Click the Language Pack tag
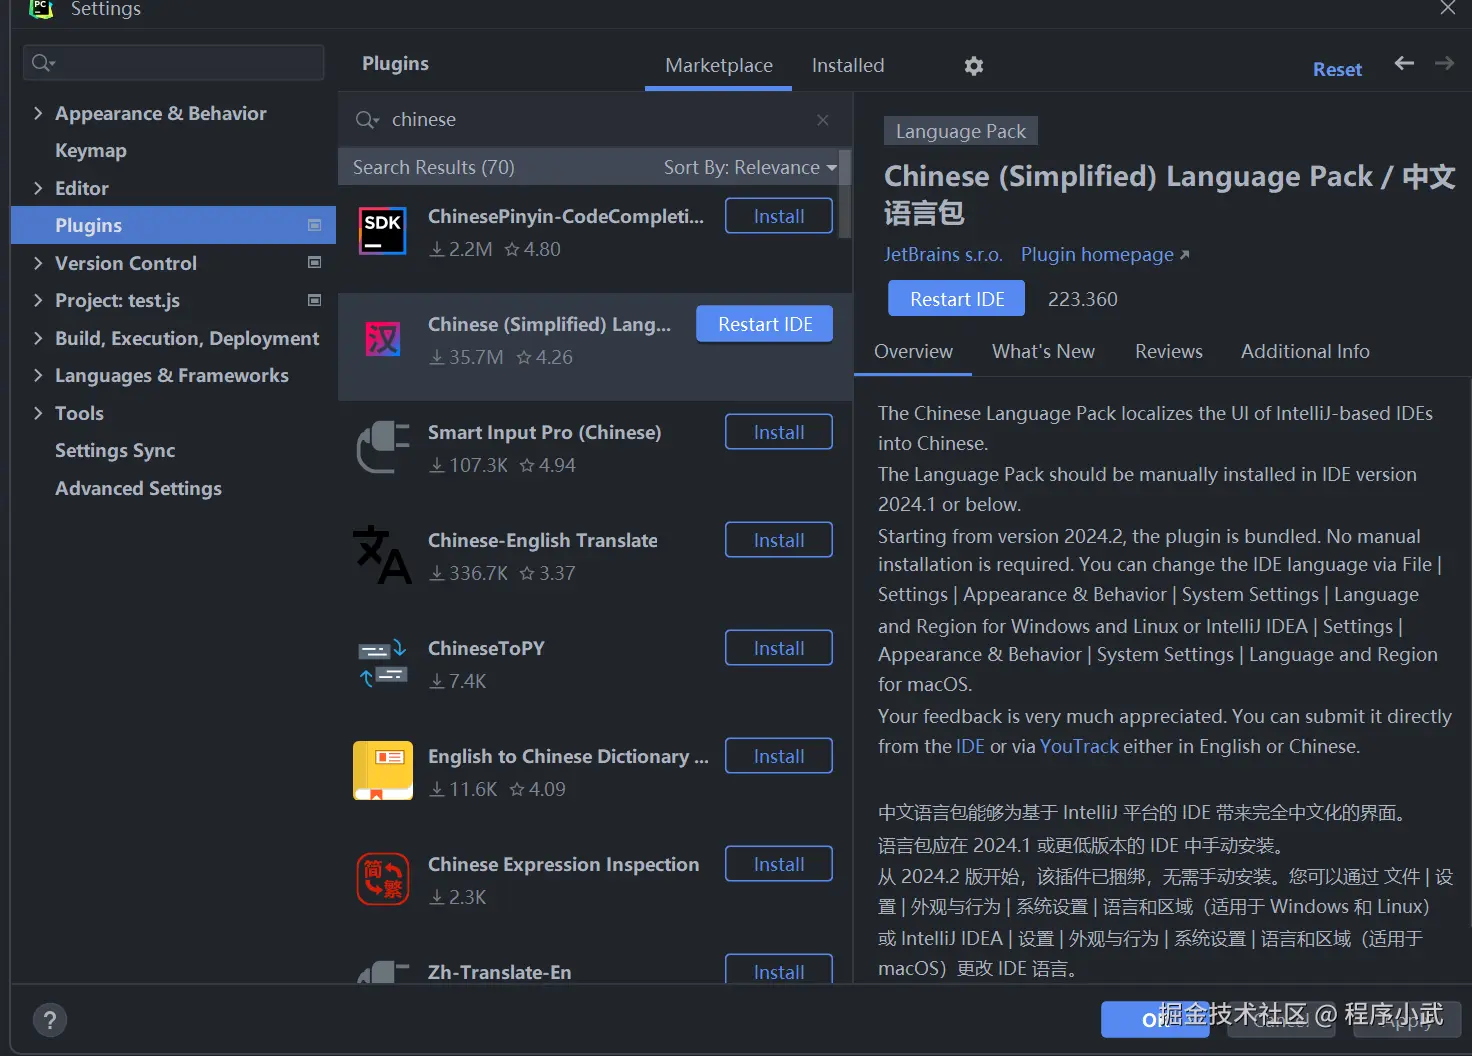 pos(961,131)
